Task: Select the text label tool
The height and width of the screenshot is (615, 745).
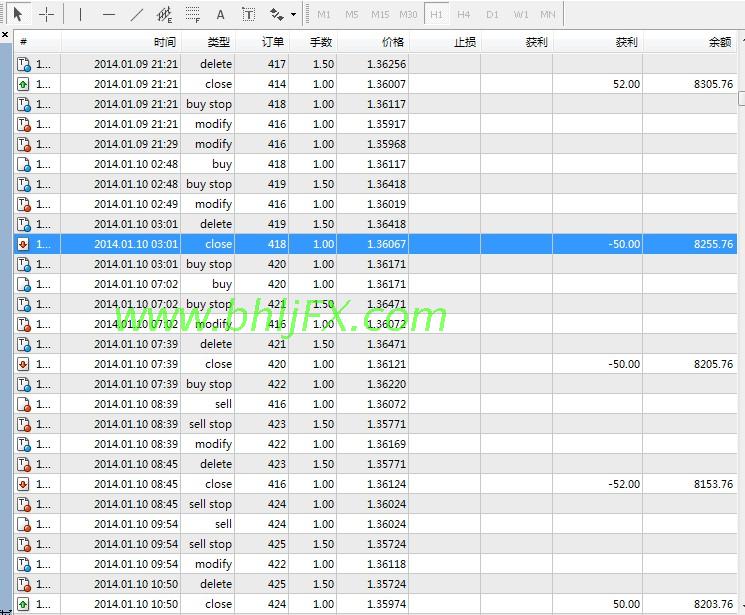Action: (x=248, y=15)
